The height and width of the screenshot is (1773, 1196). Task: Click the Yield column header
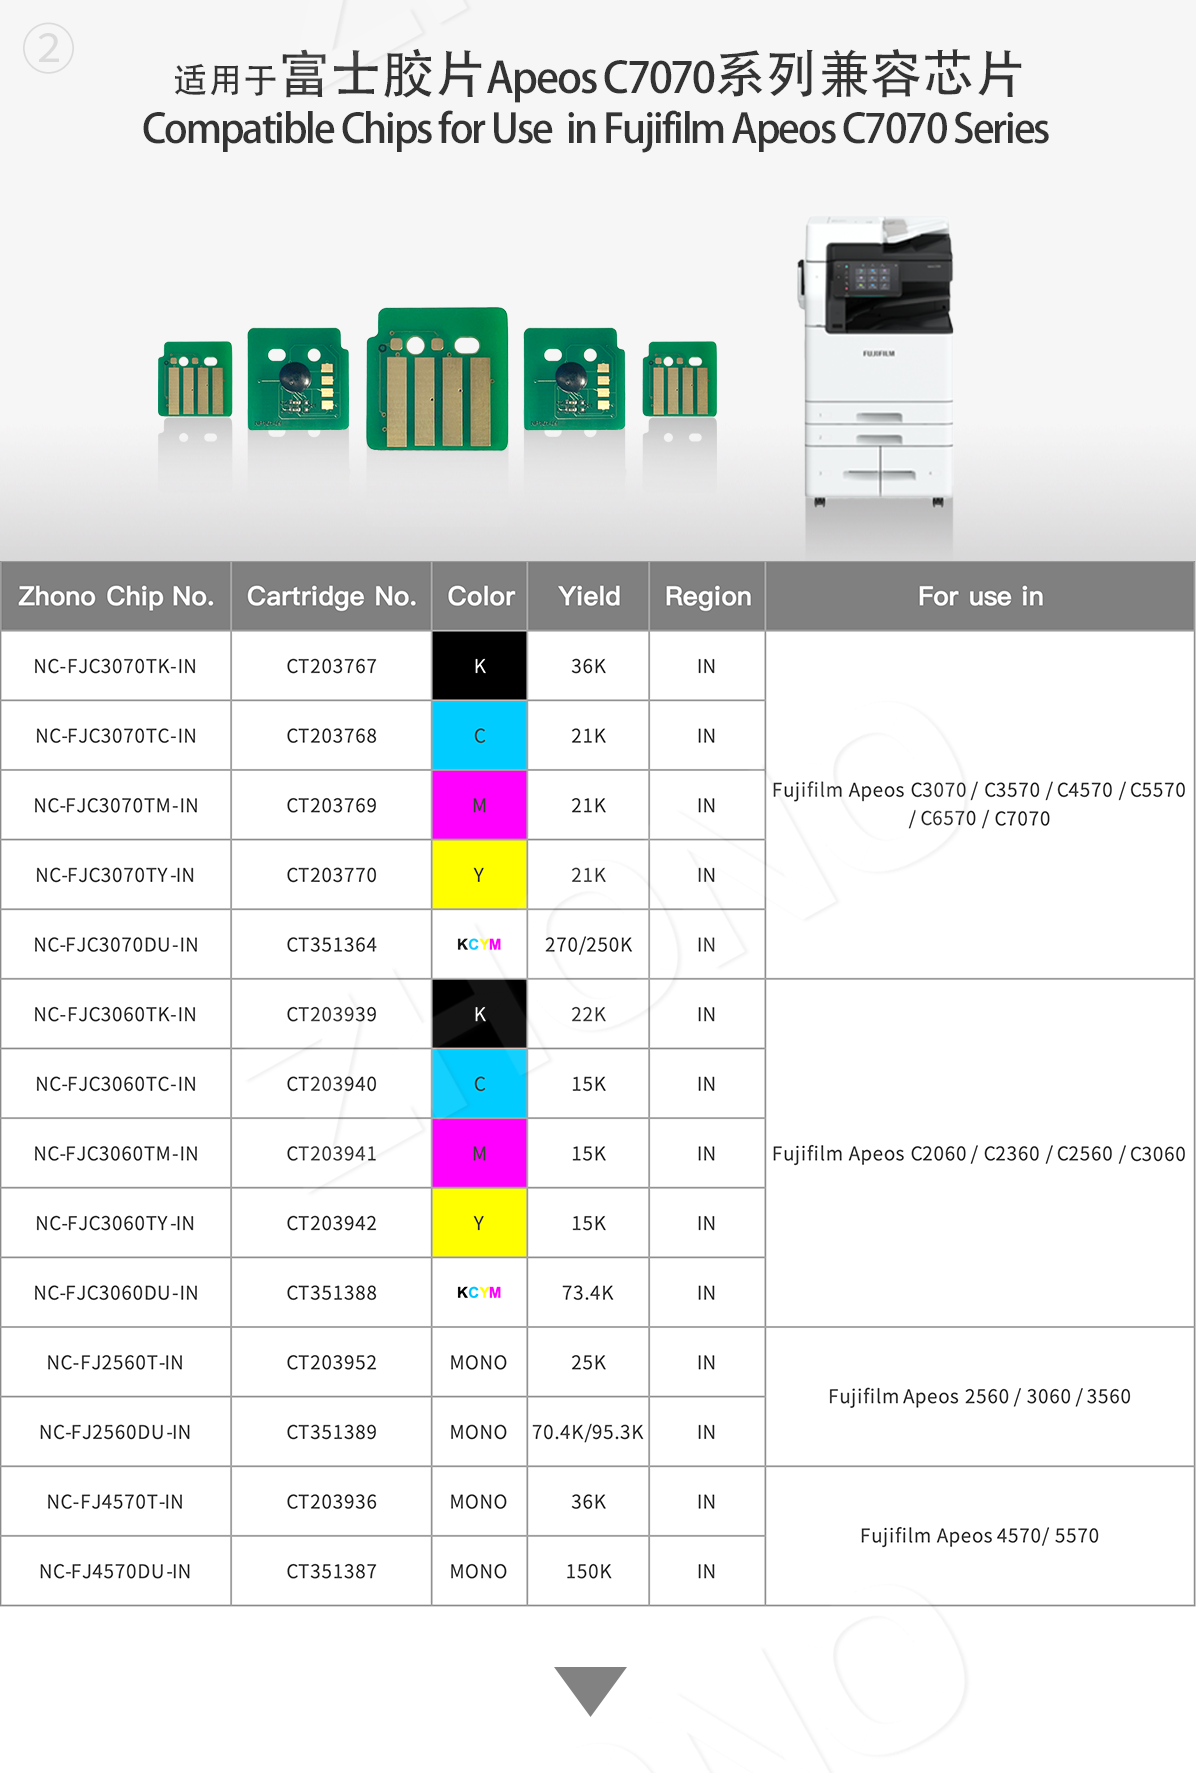tap(589, 596)
